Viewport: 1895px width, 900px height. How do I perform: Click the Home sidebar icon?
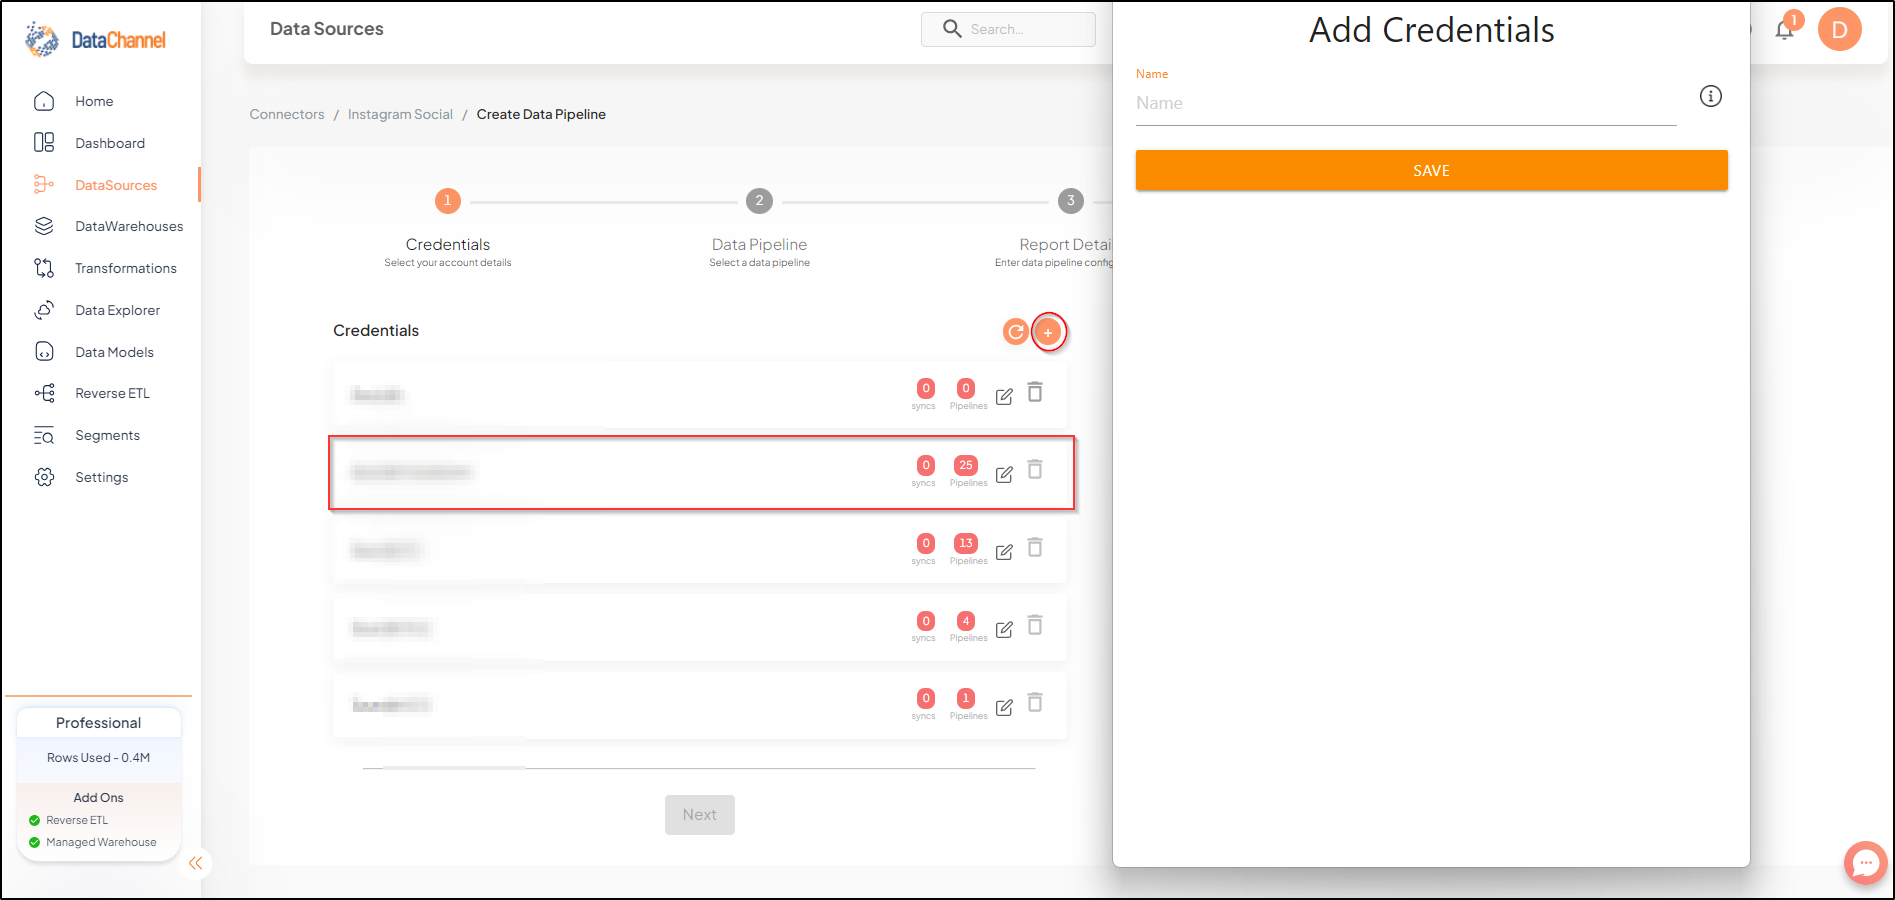[x=44, y=101]
